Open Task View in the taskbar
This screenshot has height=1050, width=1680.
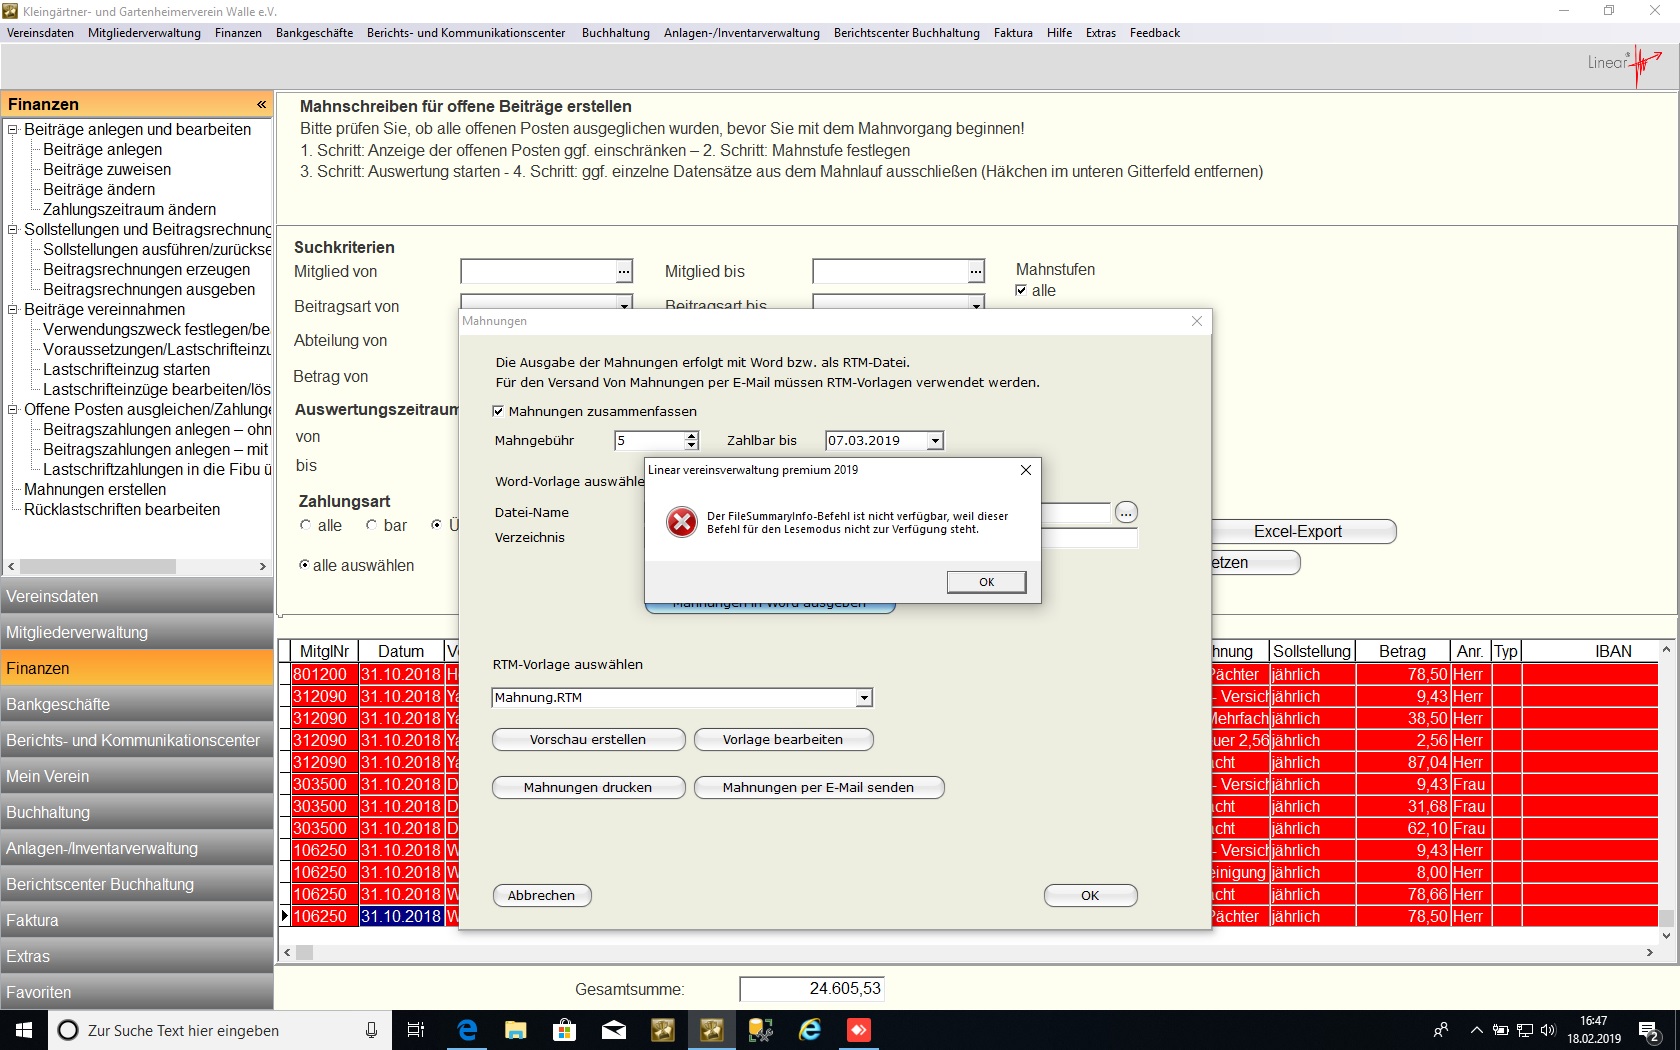coord(416,1030)
